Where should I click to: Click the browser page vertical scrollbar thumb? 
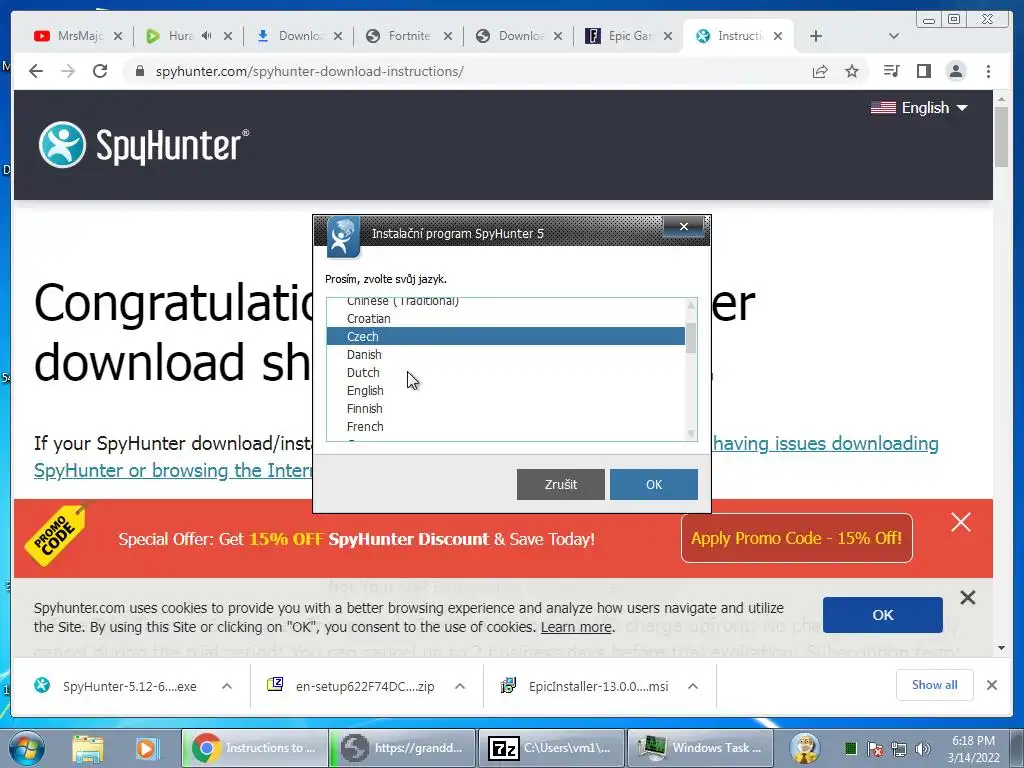click(1001, 136)
